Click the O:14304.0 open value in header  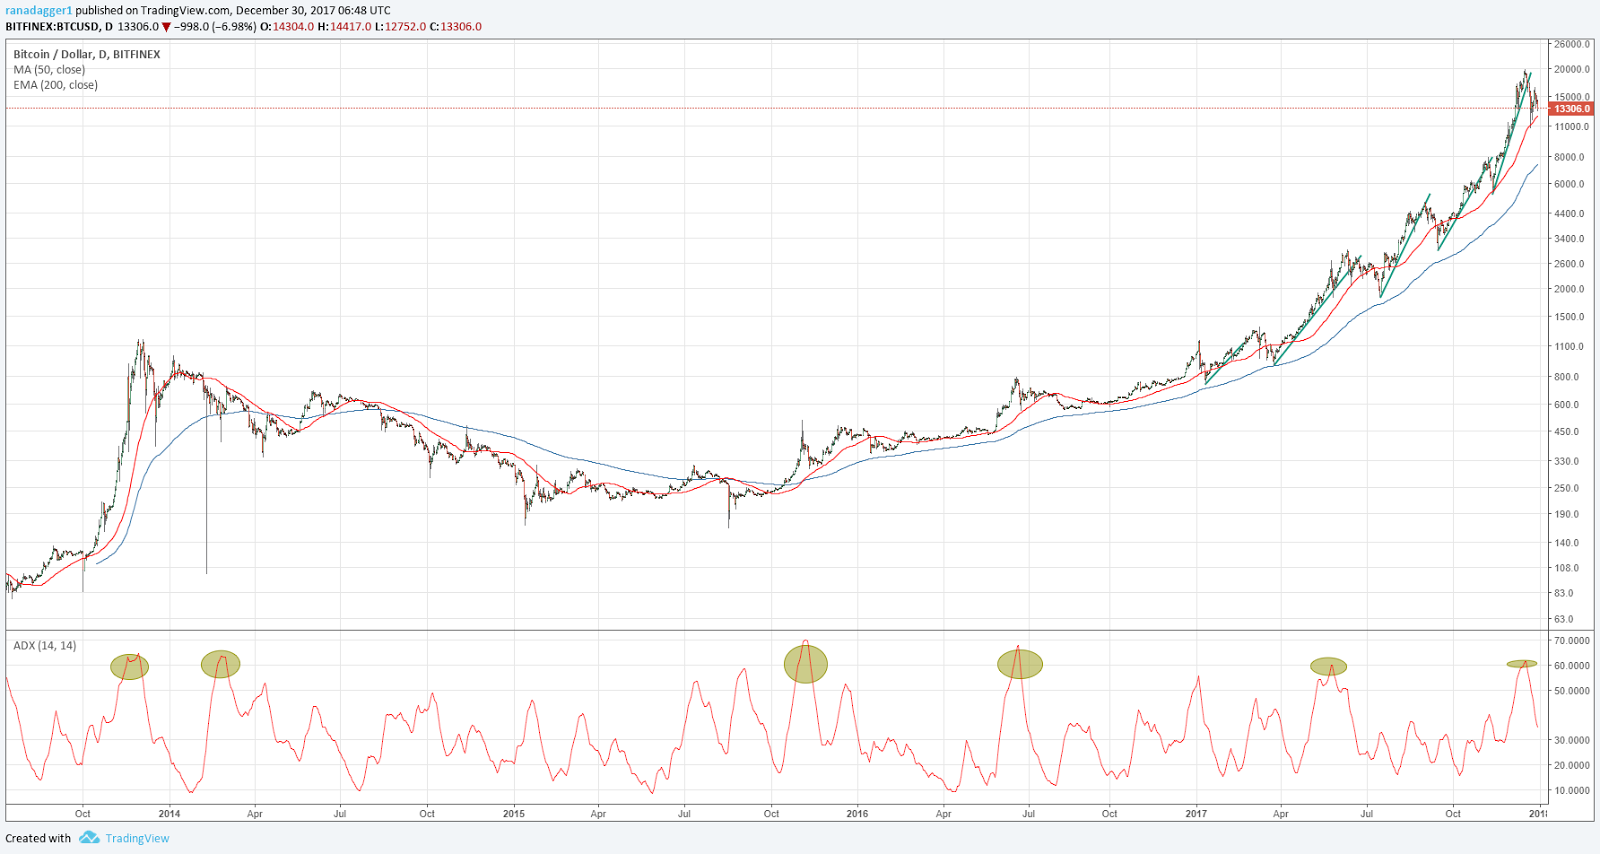[x=287, y=27]
